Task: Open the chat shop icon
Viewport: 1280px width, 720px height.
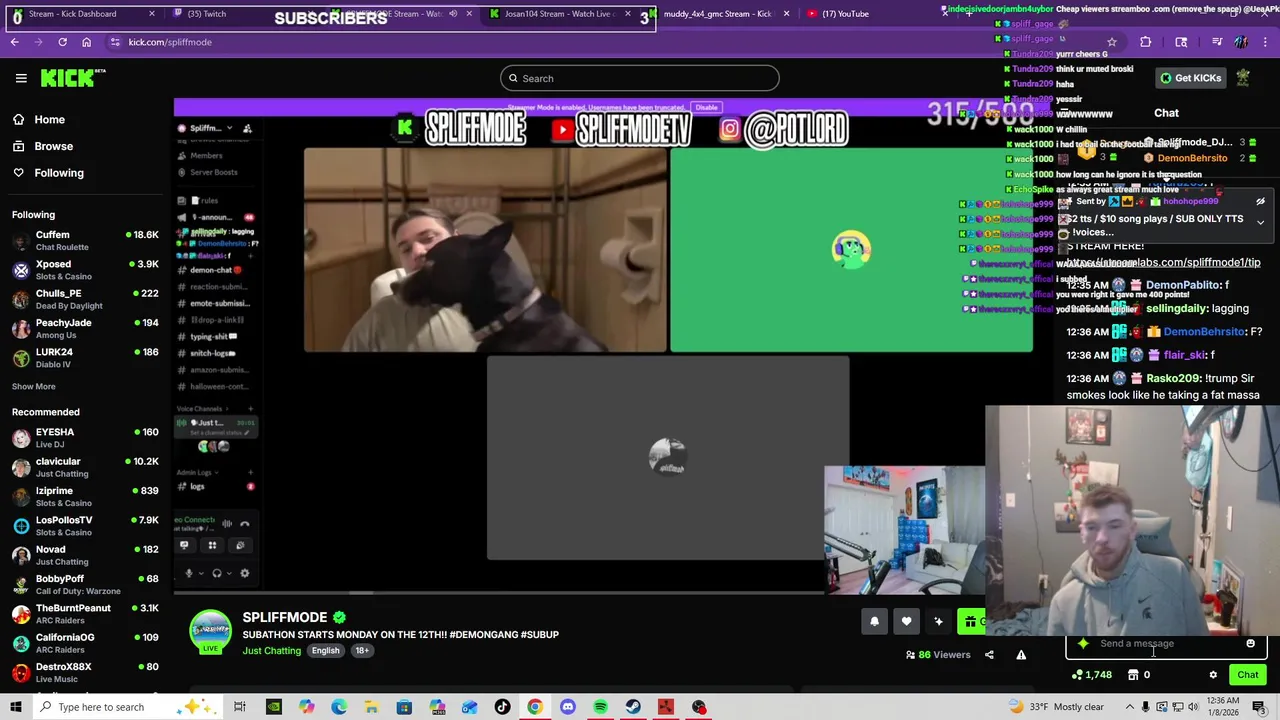Action: pyautogui.click(x=1133, y=675)
